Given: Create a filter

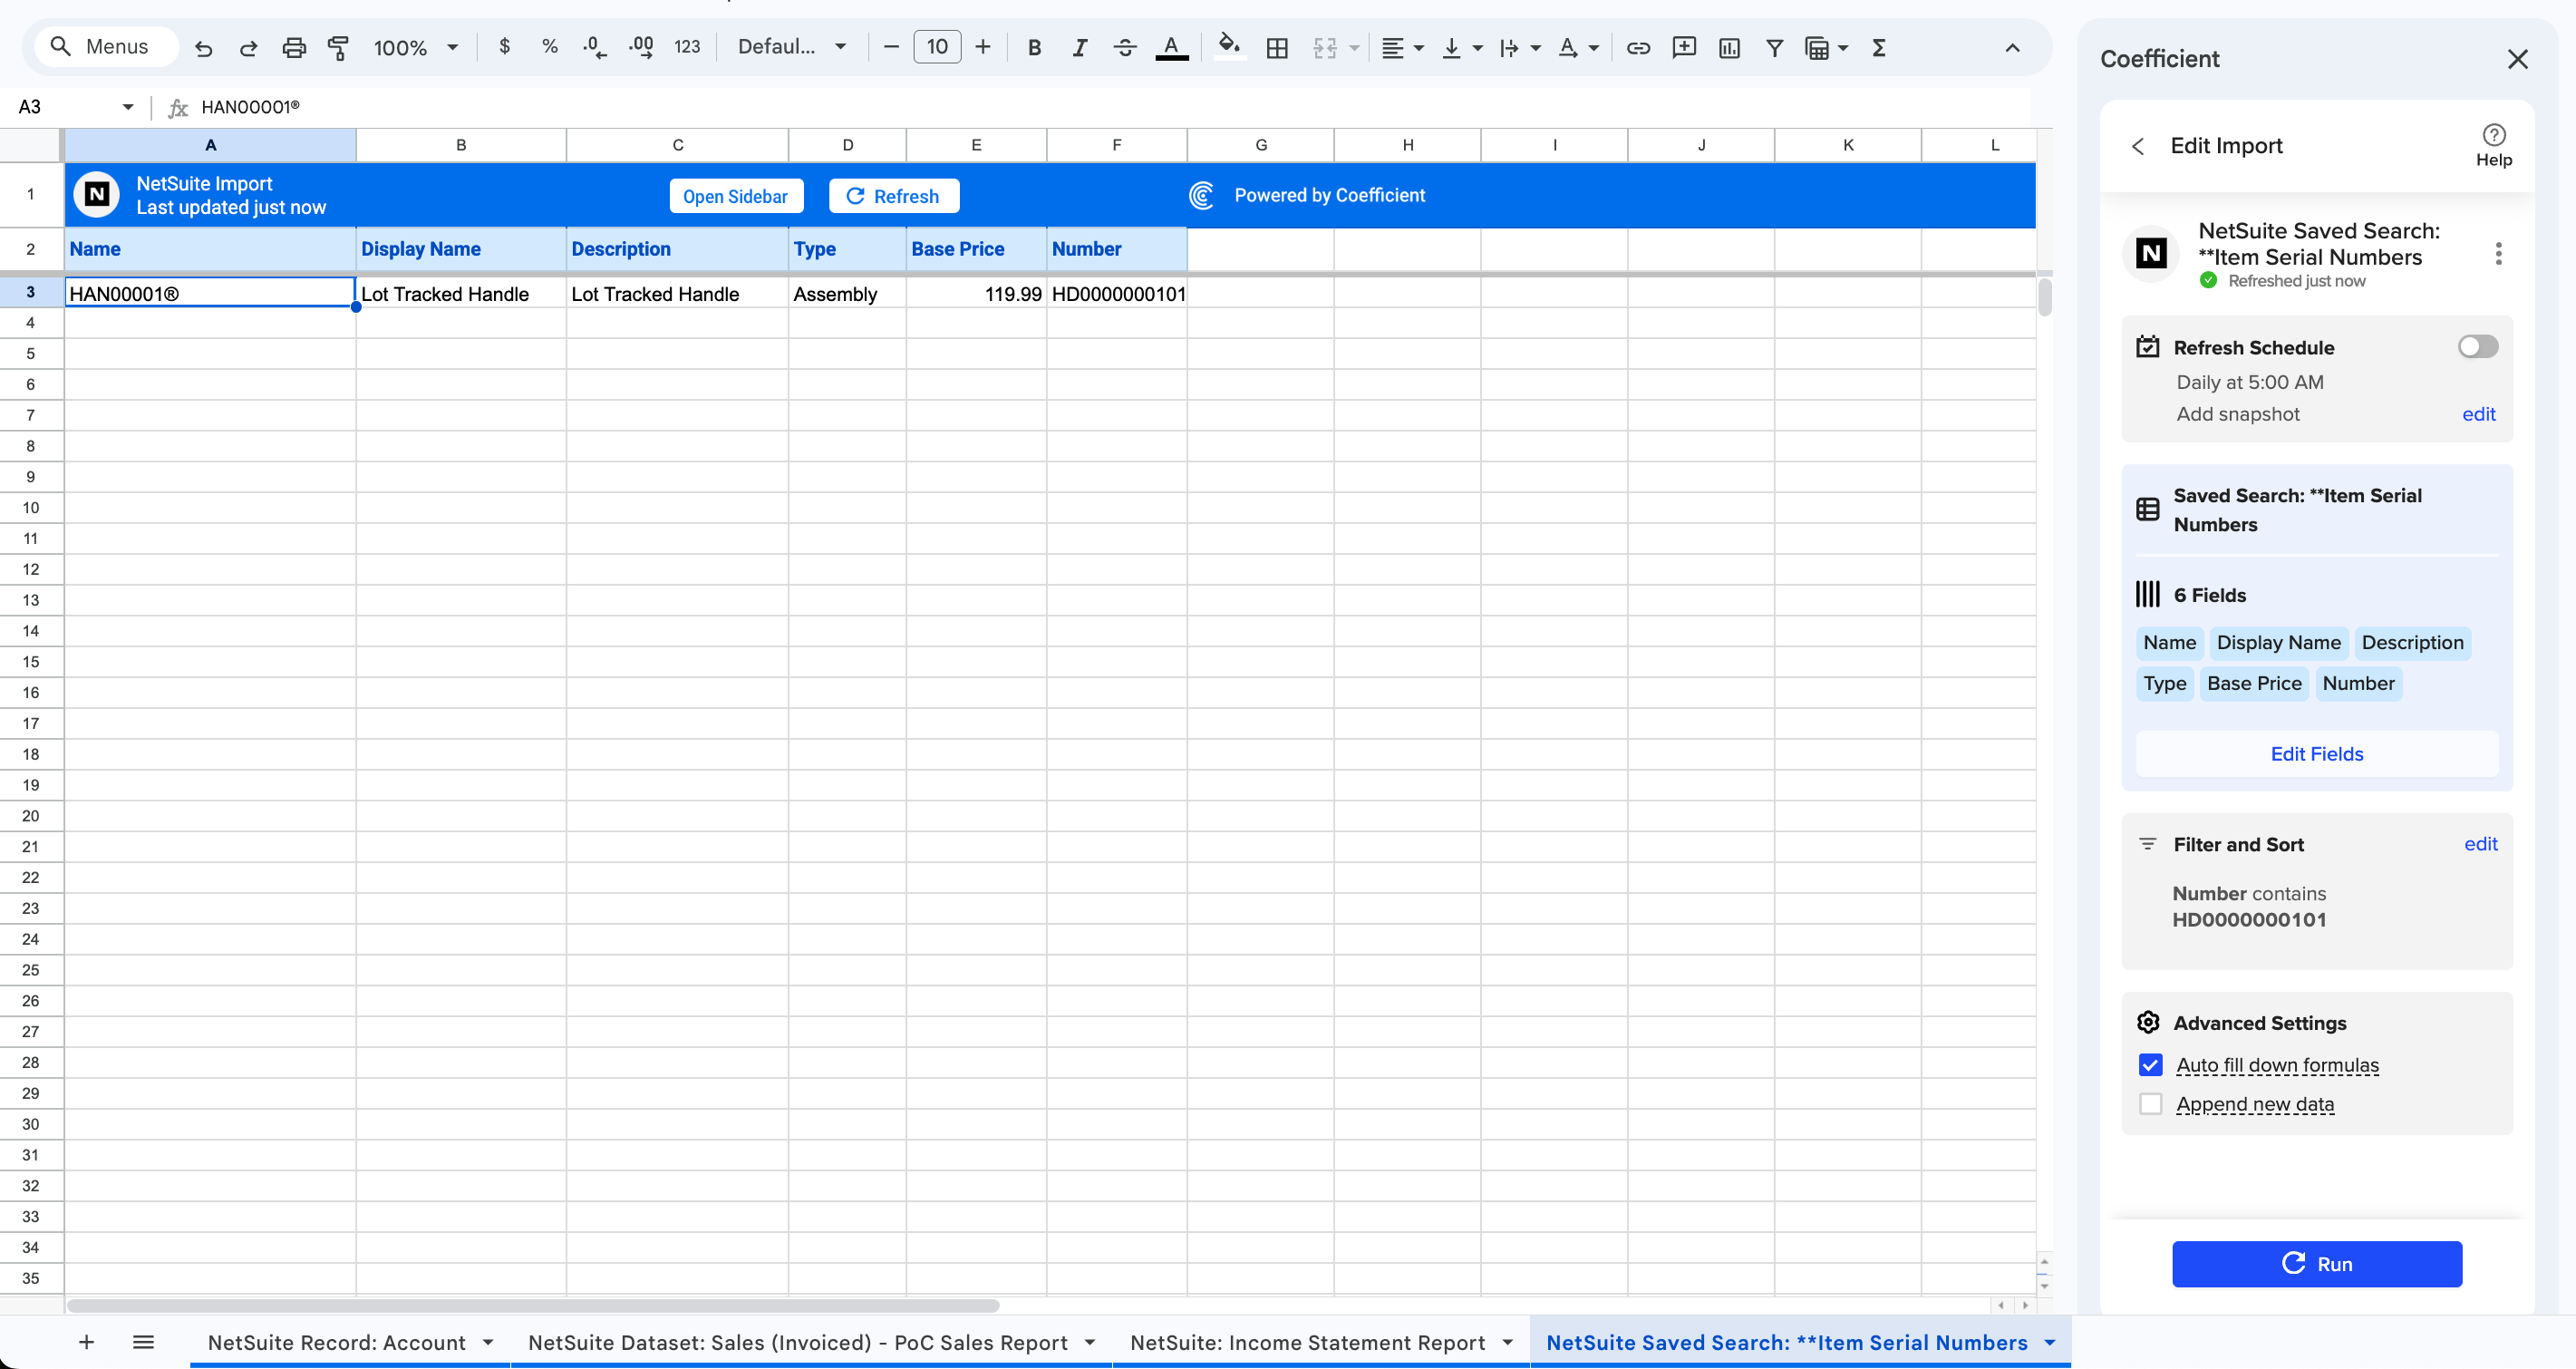Looking at the screenshot, I should [1774, 47].
